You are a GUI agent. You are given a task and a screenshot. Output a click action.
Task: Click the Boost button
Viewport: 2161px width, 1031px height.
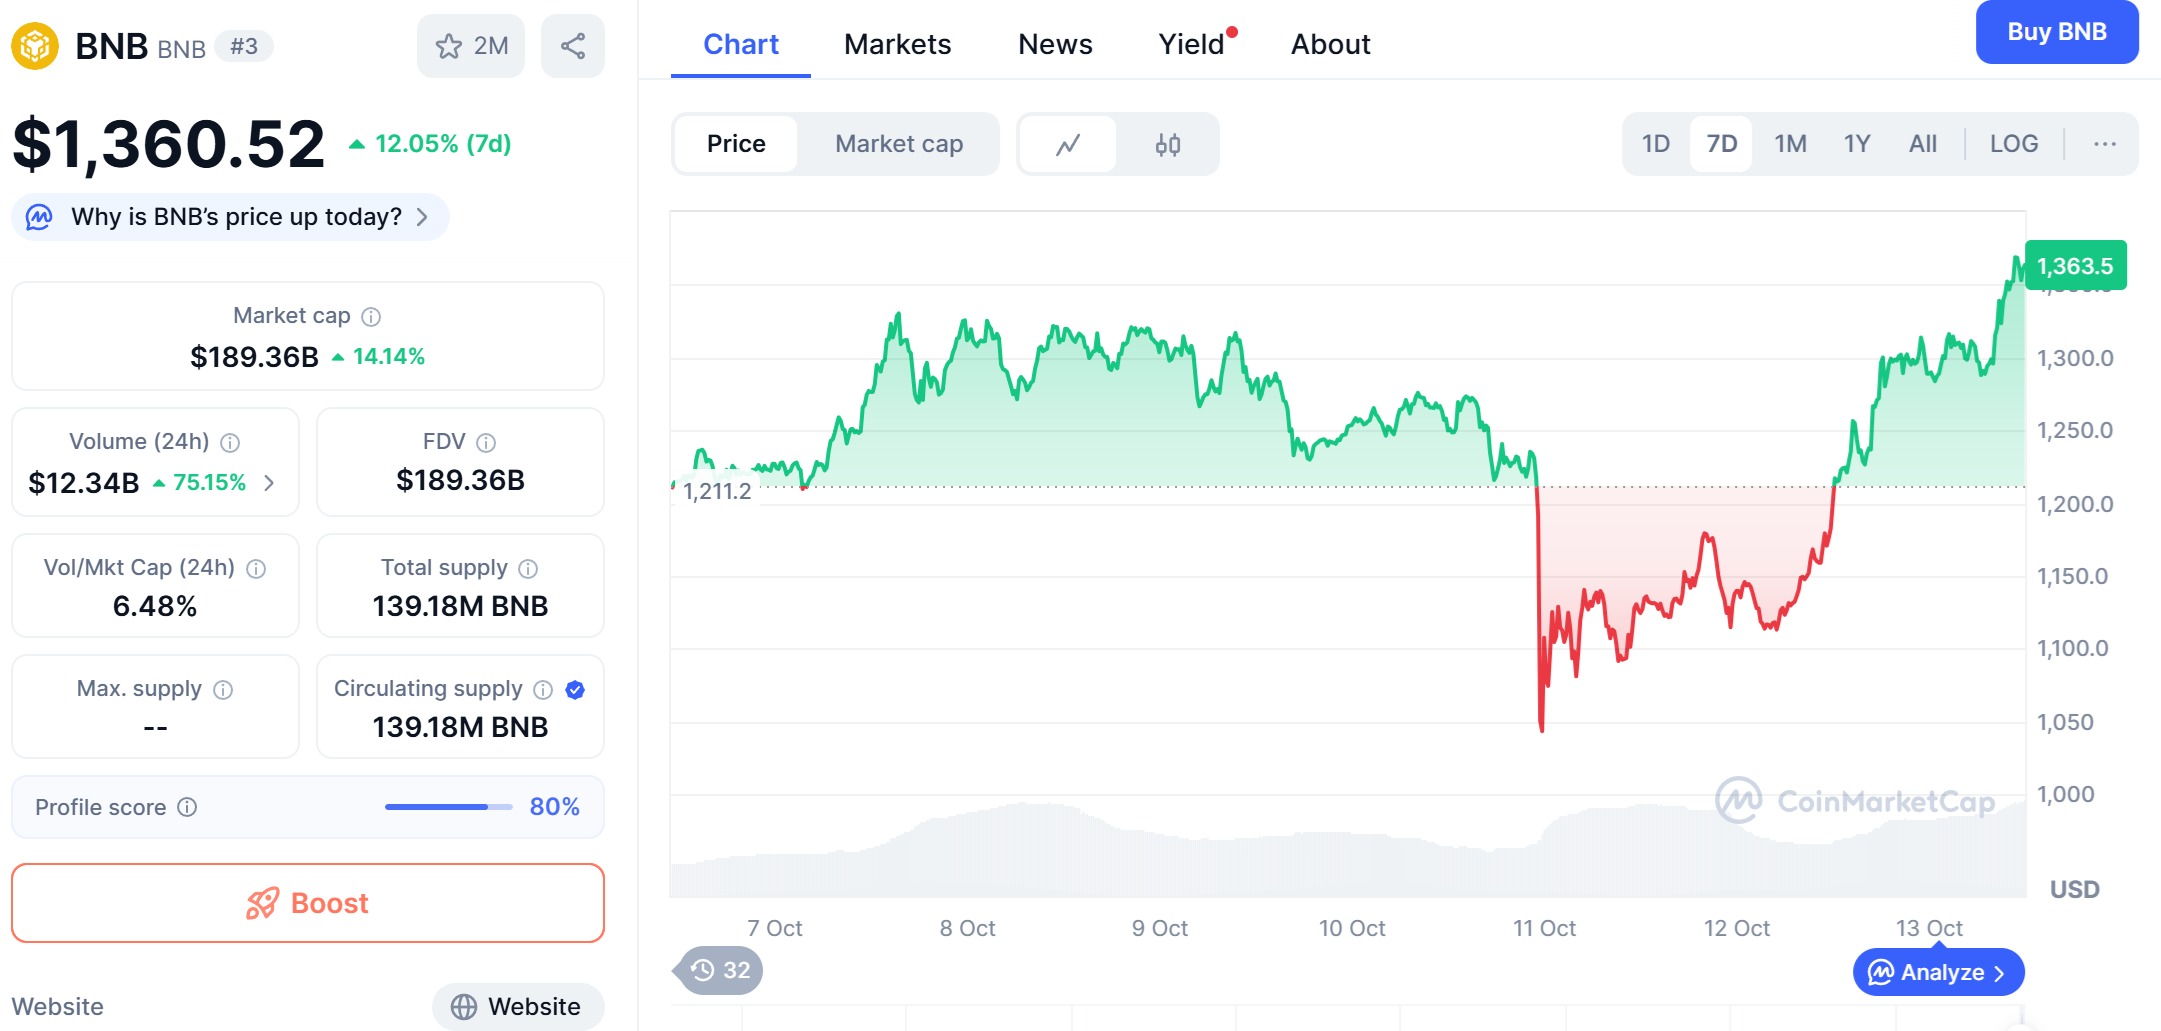click(x=308, y=903)
